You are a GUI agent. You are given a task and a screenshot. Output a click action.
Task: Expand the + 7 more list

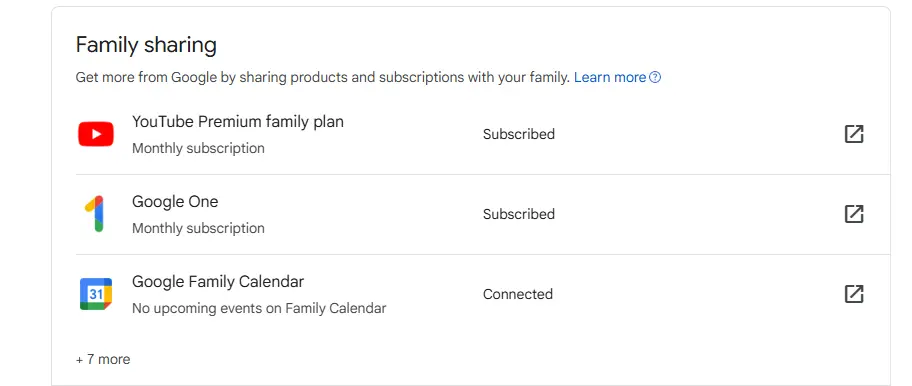[x=103, y=359]
